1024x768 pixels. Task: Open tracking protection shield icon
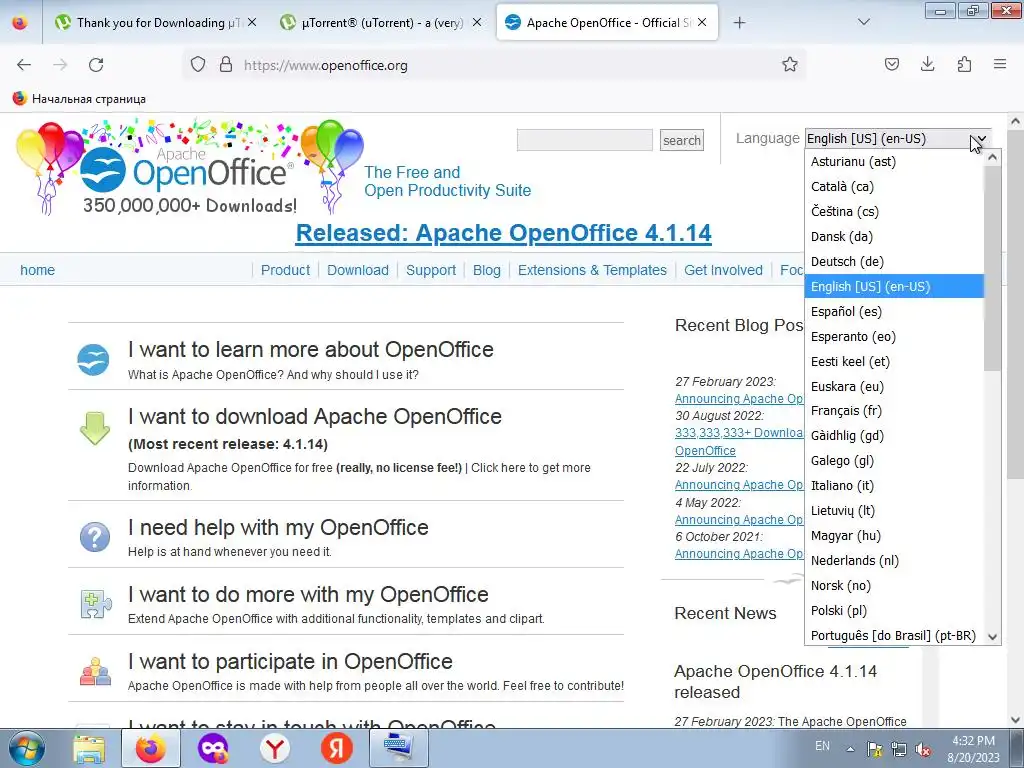(198, 65)
